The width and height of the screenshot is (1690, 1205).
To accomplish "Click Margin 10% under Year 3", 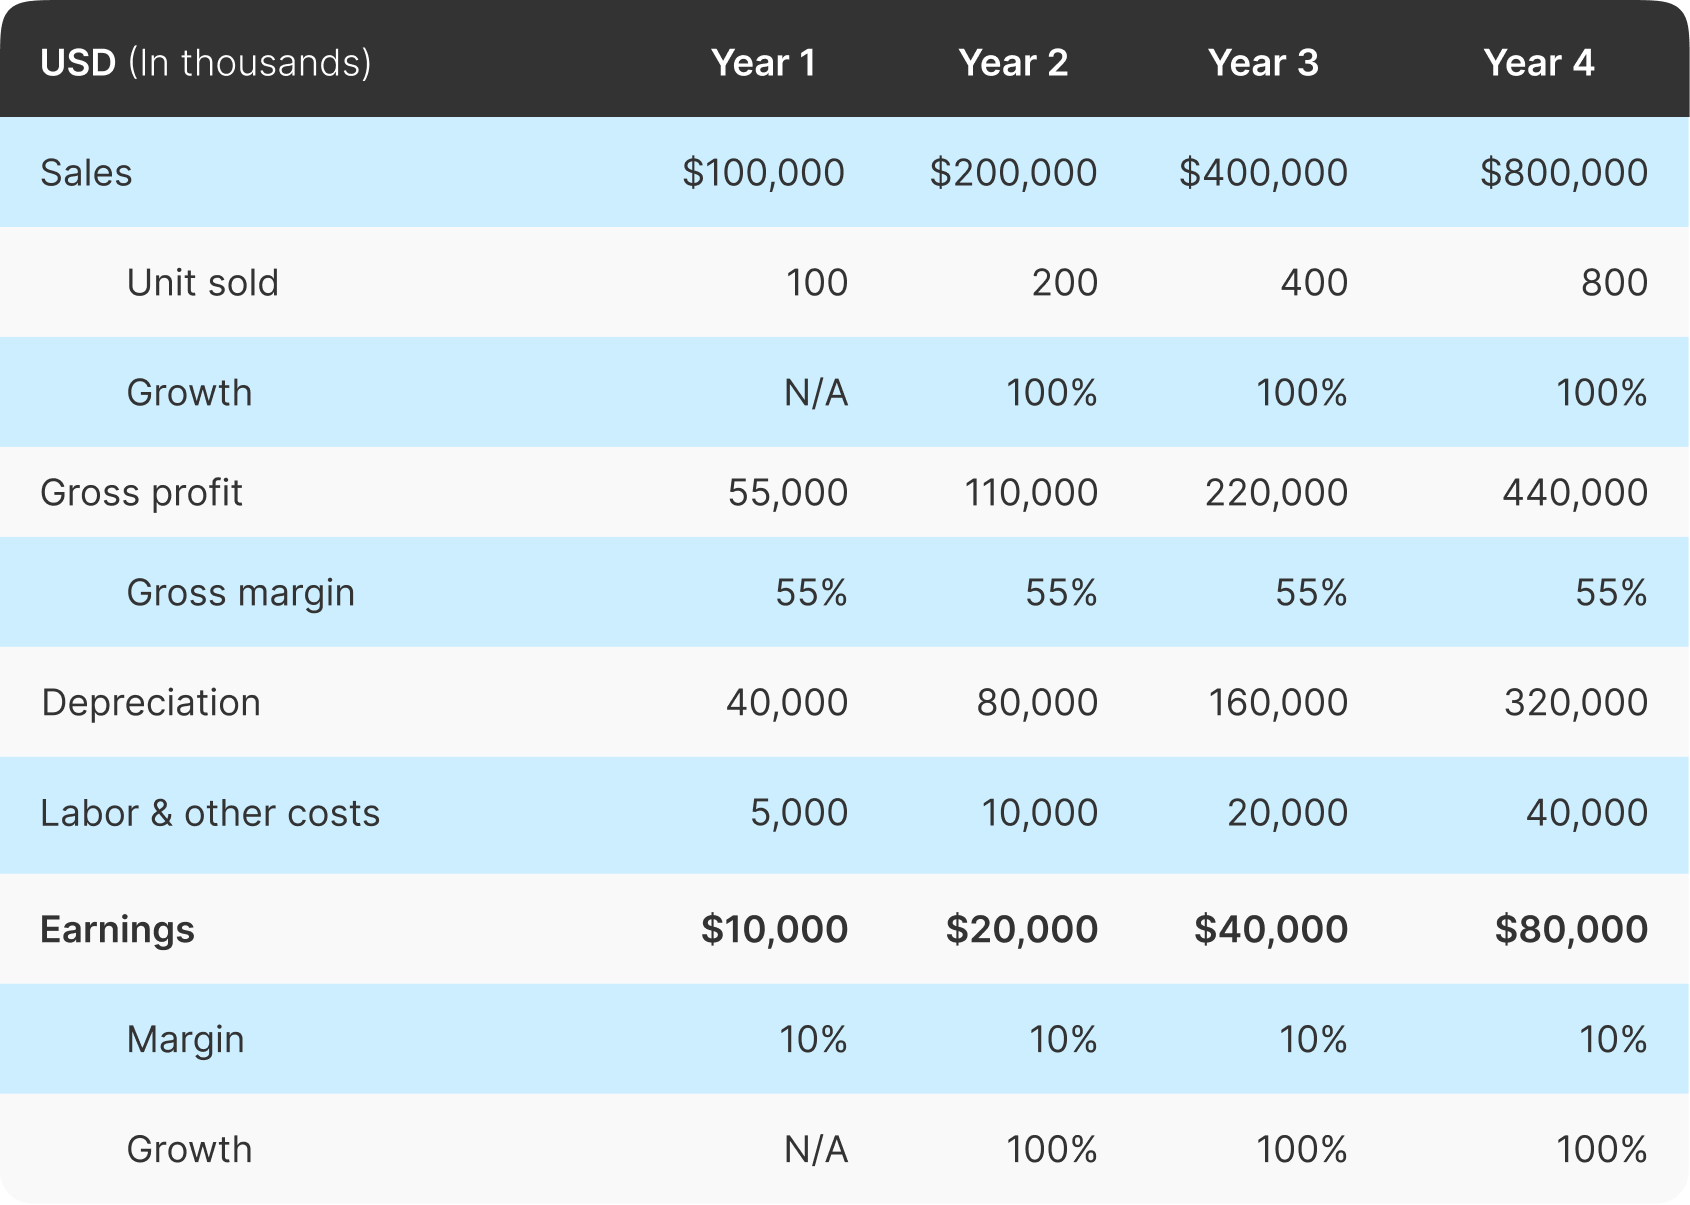I will pyautogui.click(x=1314, y=1040).
